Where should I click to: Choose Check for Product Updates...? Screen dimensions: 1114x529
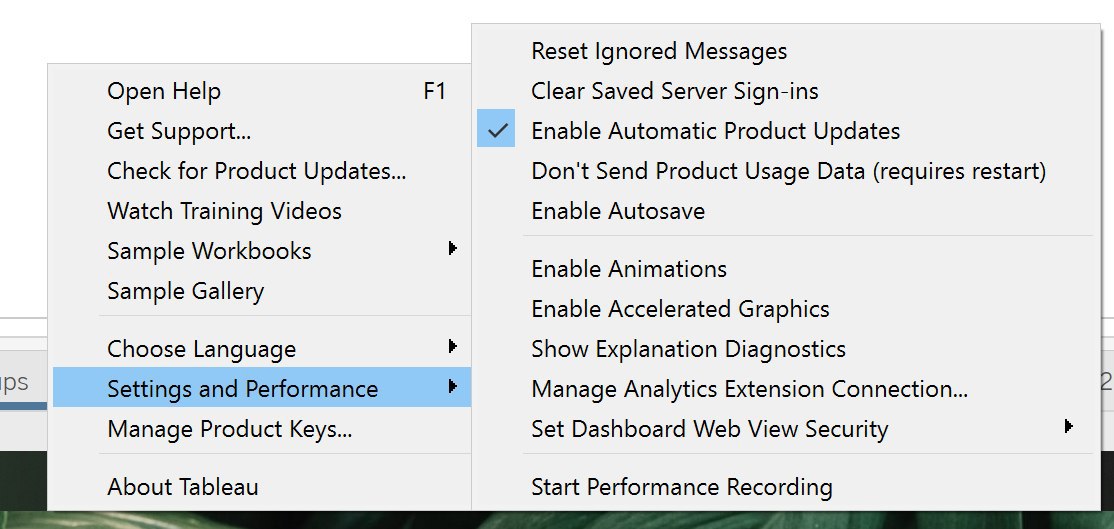pos(262,170)
